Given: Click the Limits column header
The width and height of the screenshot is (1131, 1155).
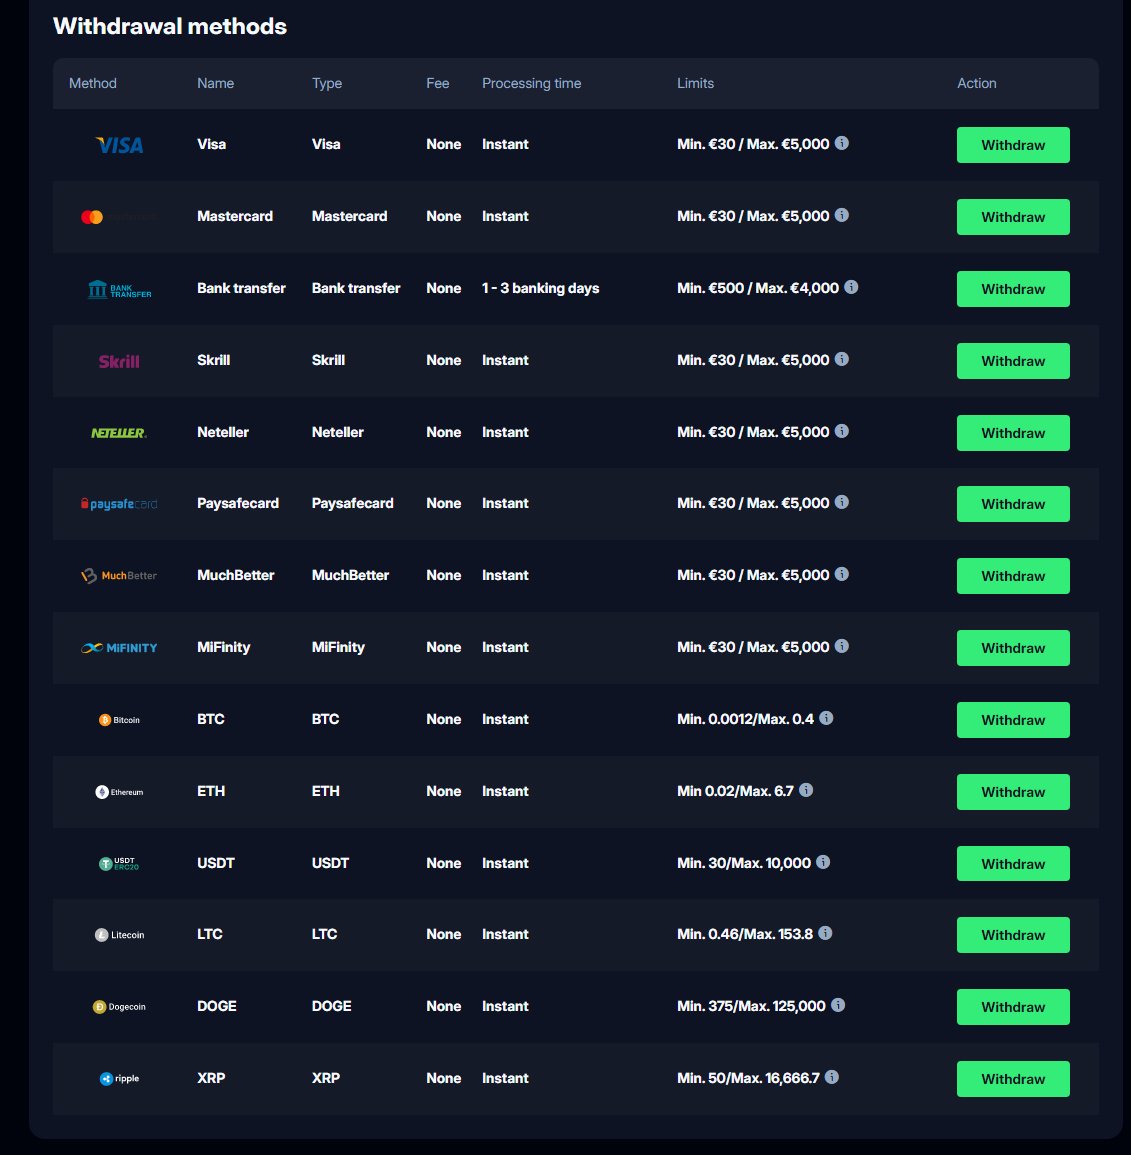Looking at the screenshot, I should (695, 83).
